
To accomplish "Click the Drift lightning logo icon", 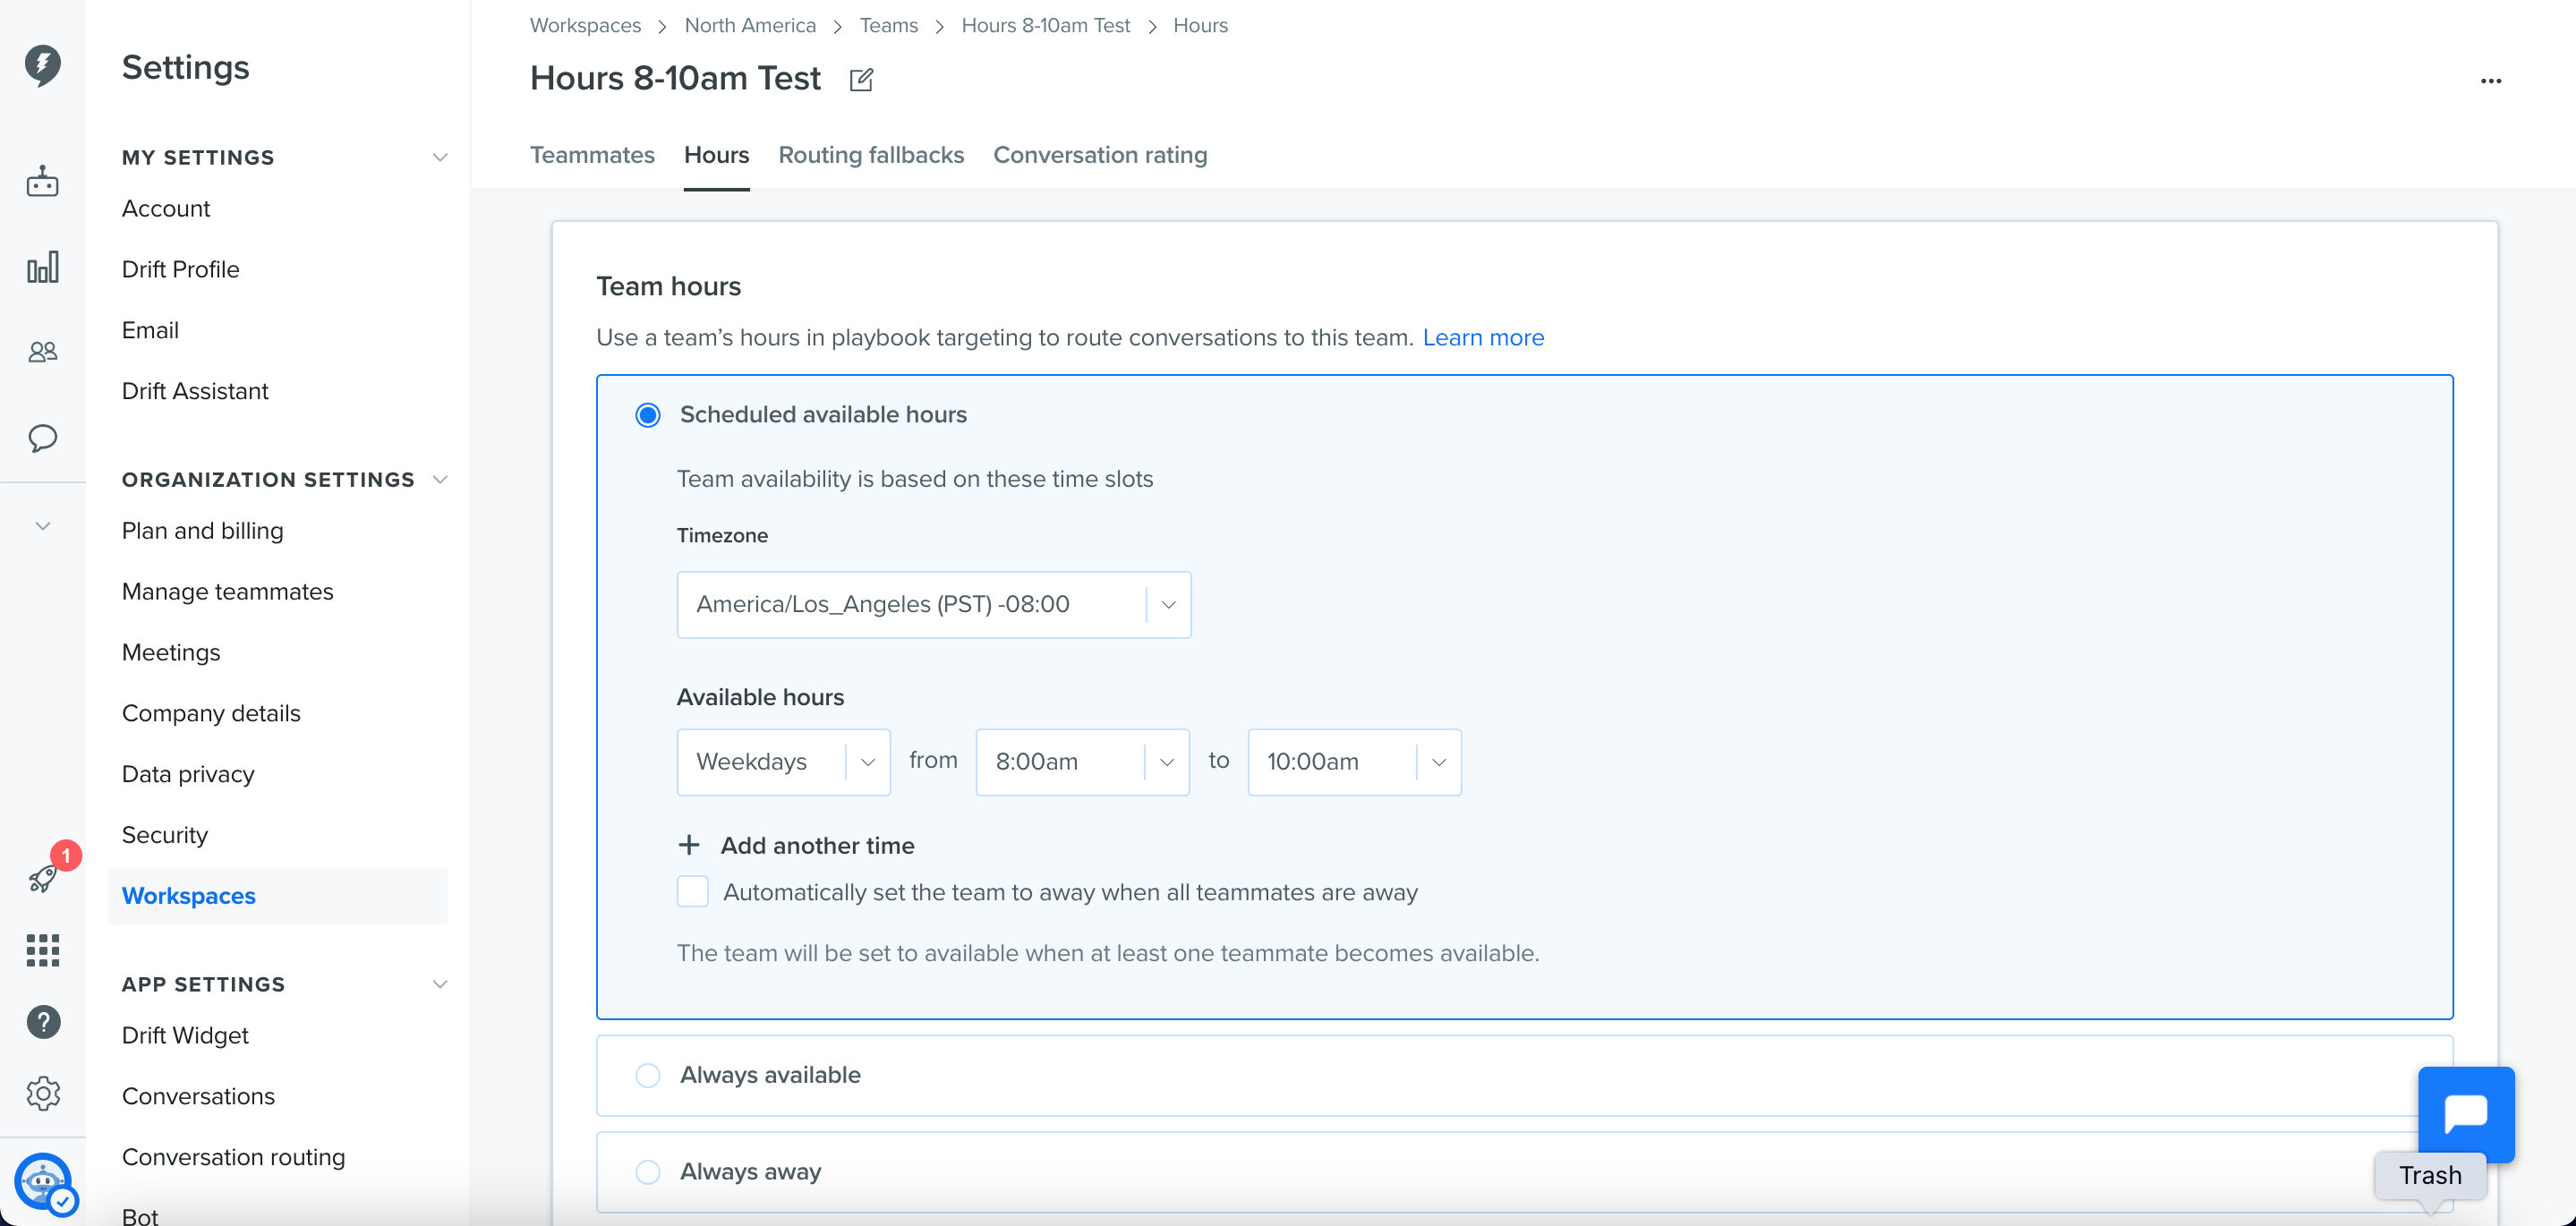I will 42,65.
